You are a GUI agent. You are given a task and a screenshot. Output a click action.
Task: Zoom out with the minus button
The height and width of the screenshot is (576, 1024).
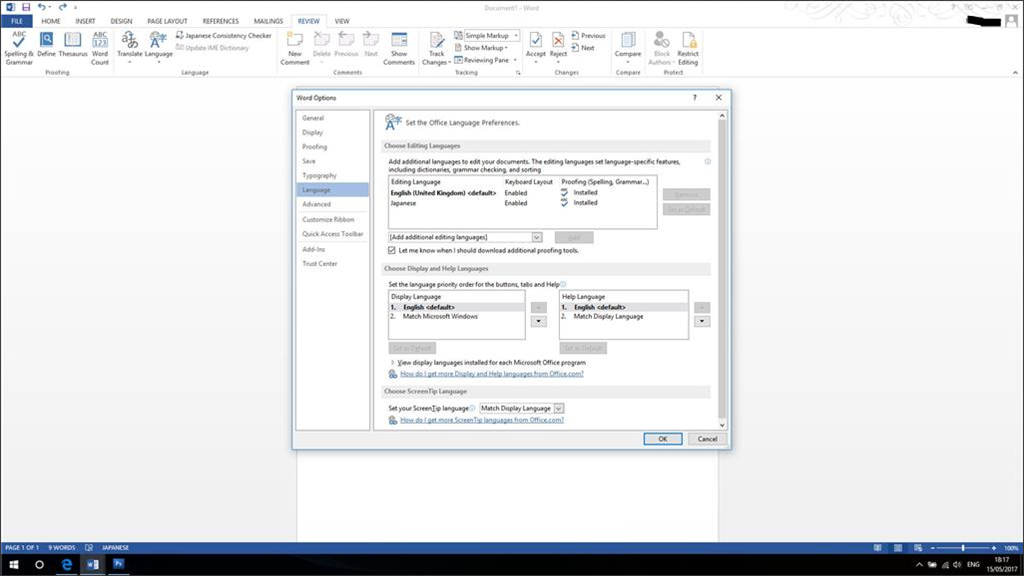932,548
